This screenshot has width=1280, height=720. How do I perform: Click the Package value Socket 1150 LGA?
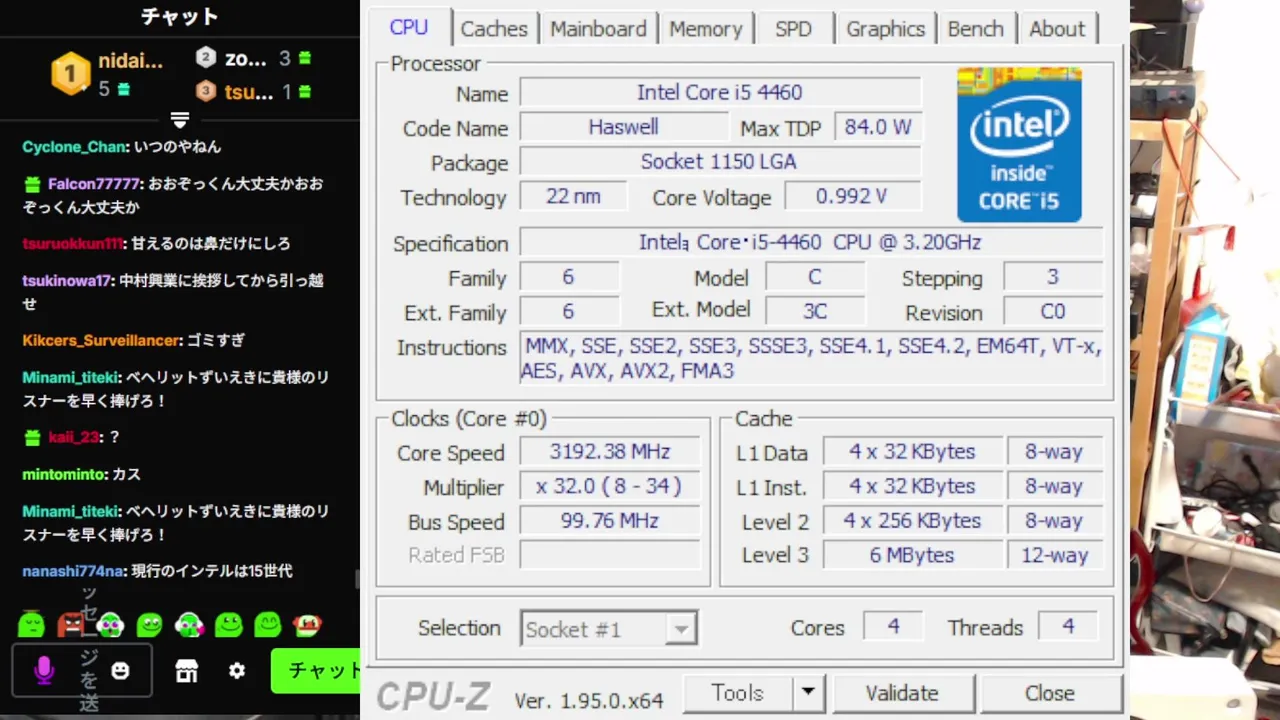720,161
